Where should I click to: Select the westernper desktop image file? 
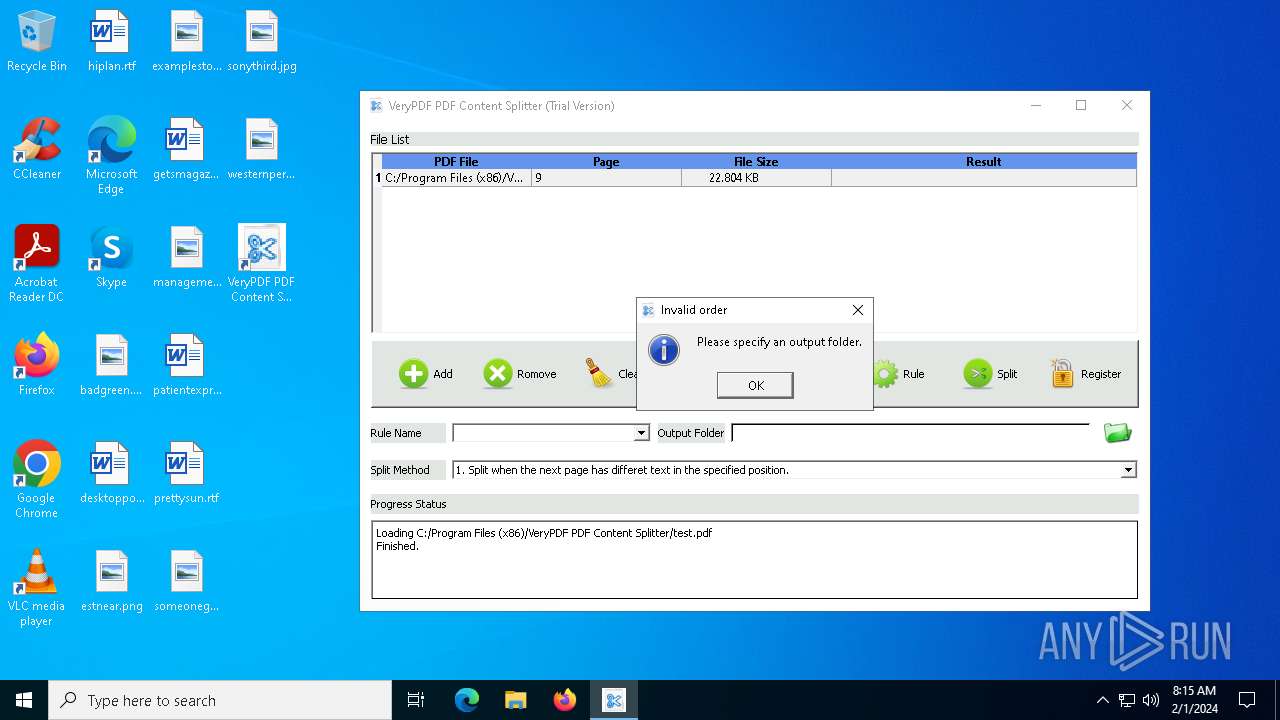tap(262, 150)
